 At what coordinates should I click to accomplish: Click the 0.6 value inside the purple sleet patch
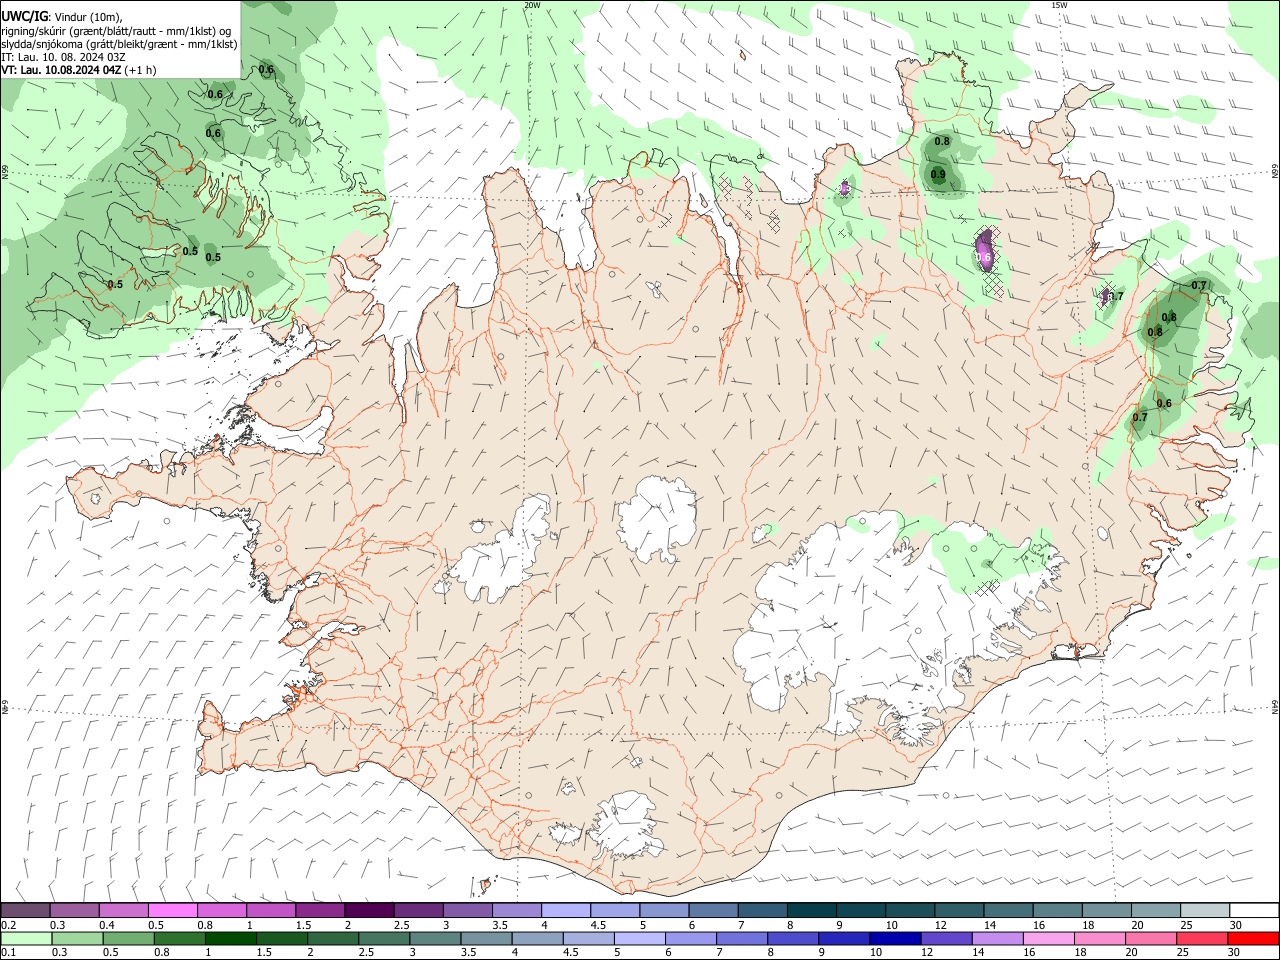coord(983,257)
